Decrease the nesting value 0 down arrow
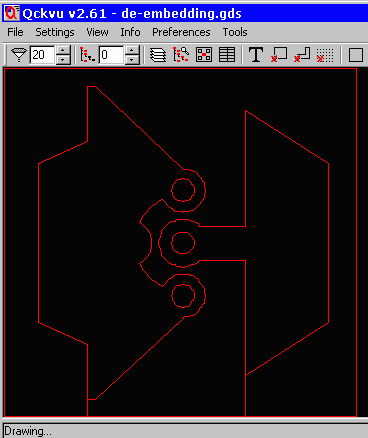Viewport: 368px width, 438px height. (132, 59)
